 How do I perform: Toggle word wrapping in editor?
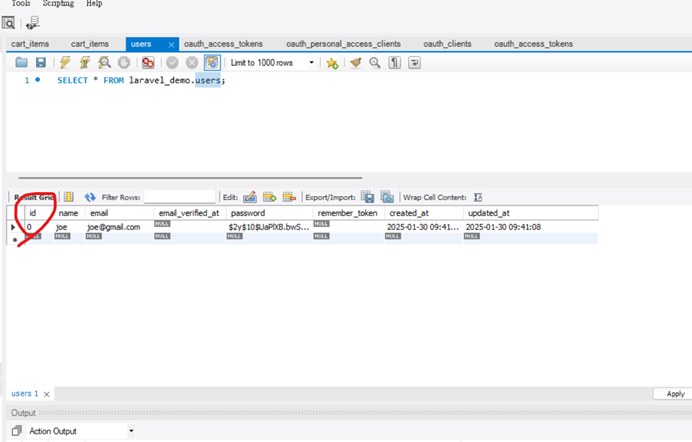(x=414, y=63)
